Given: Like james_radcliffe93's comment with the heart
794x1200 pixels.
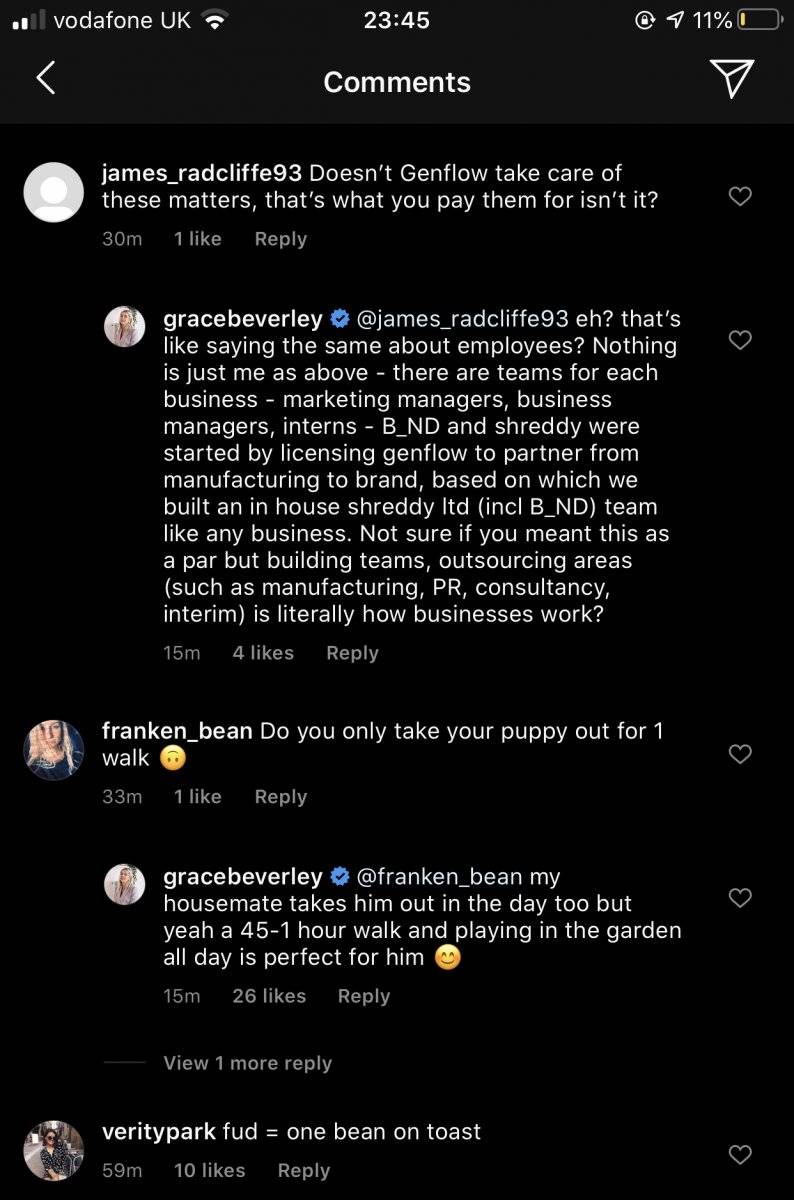Looking at the screenshot, I should [x=740, y=196].
